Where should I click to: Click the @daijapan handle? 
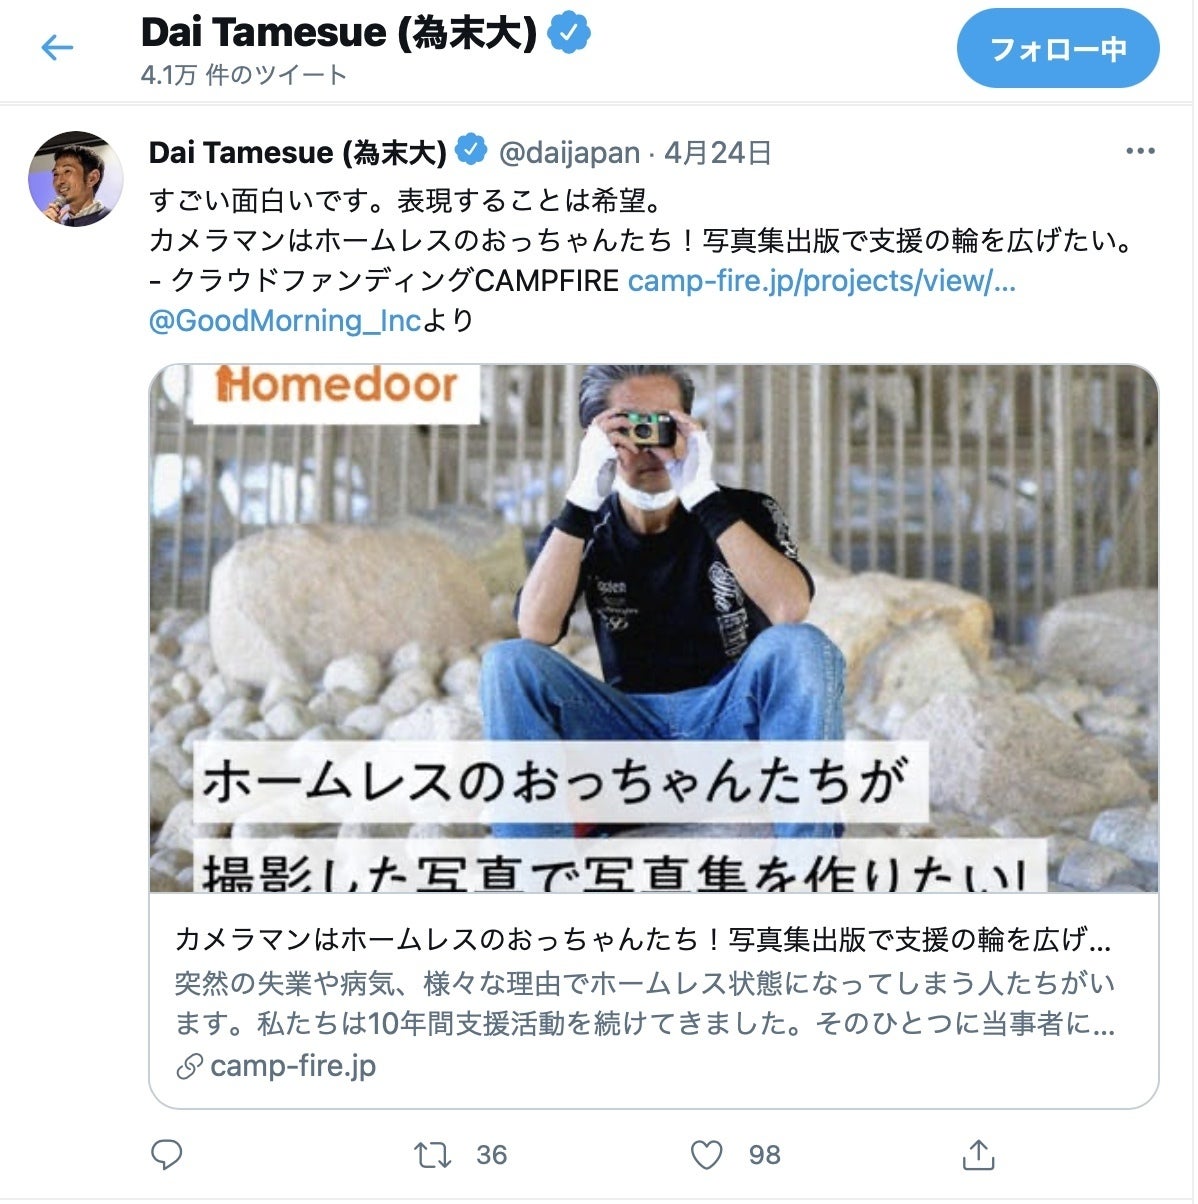click(x=569, y=152)
